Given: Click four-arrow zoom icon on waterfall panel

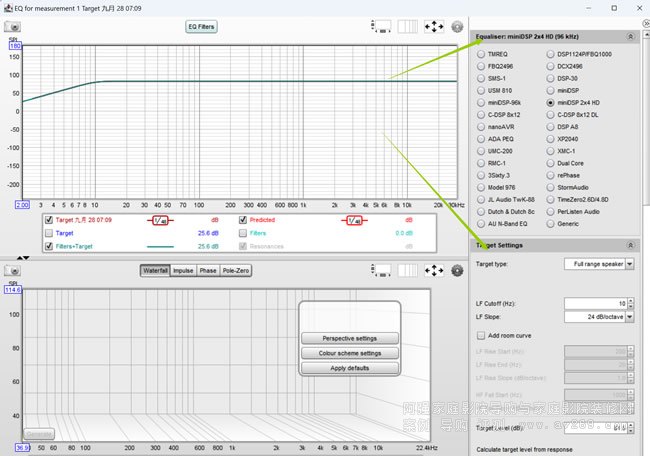Looking at the screenshot, I should [x=436, y=270].
